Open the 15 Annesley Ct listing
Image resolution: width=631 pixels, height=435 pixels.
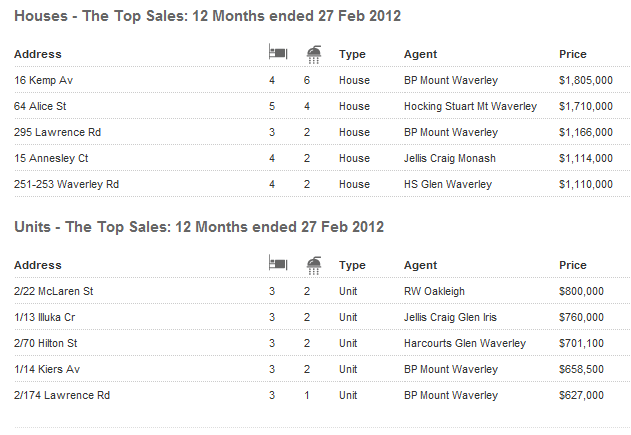point(51,158)
